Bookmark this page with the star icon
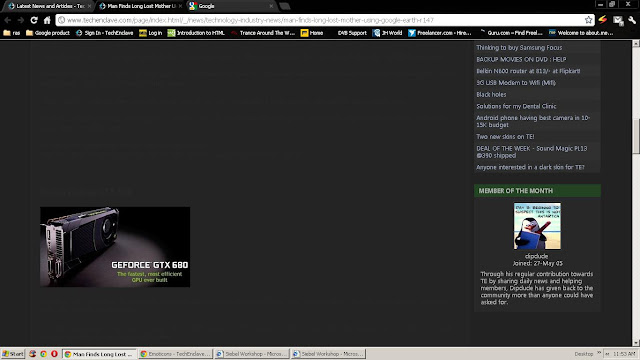Screen dimensions: 640x360 588,20
